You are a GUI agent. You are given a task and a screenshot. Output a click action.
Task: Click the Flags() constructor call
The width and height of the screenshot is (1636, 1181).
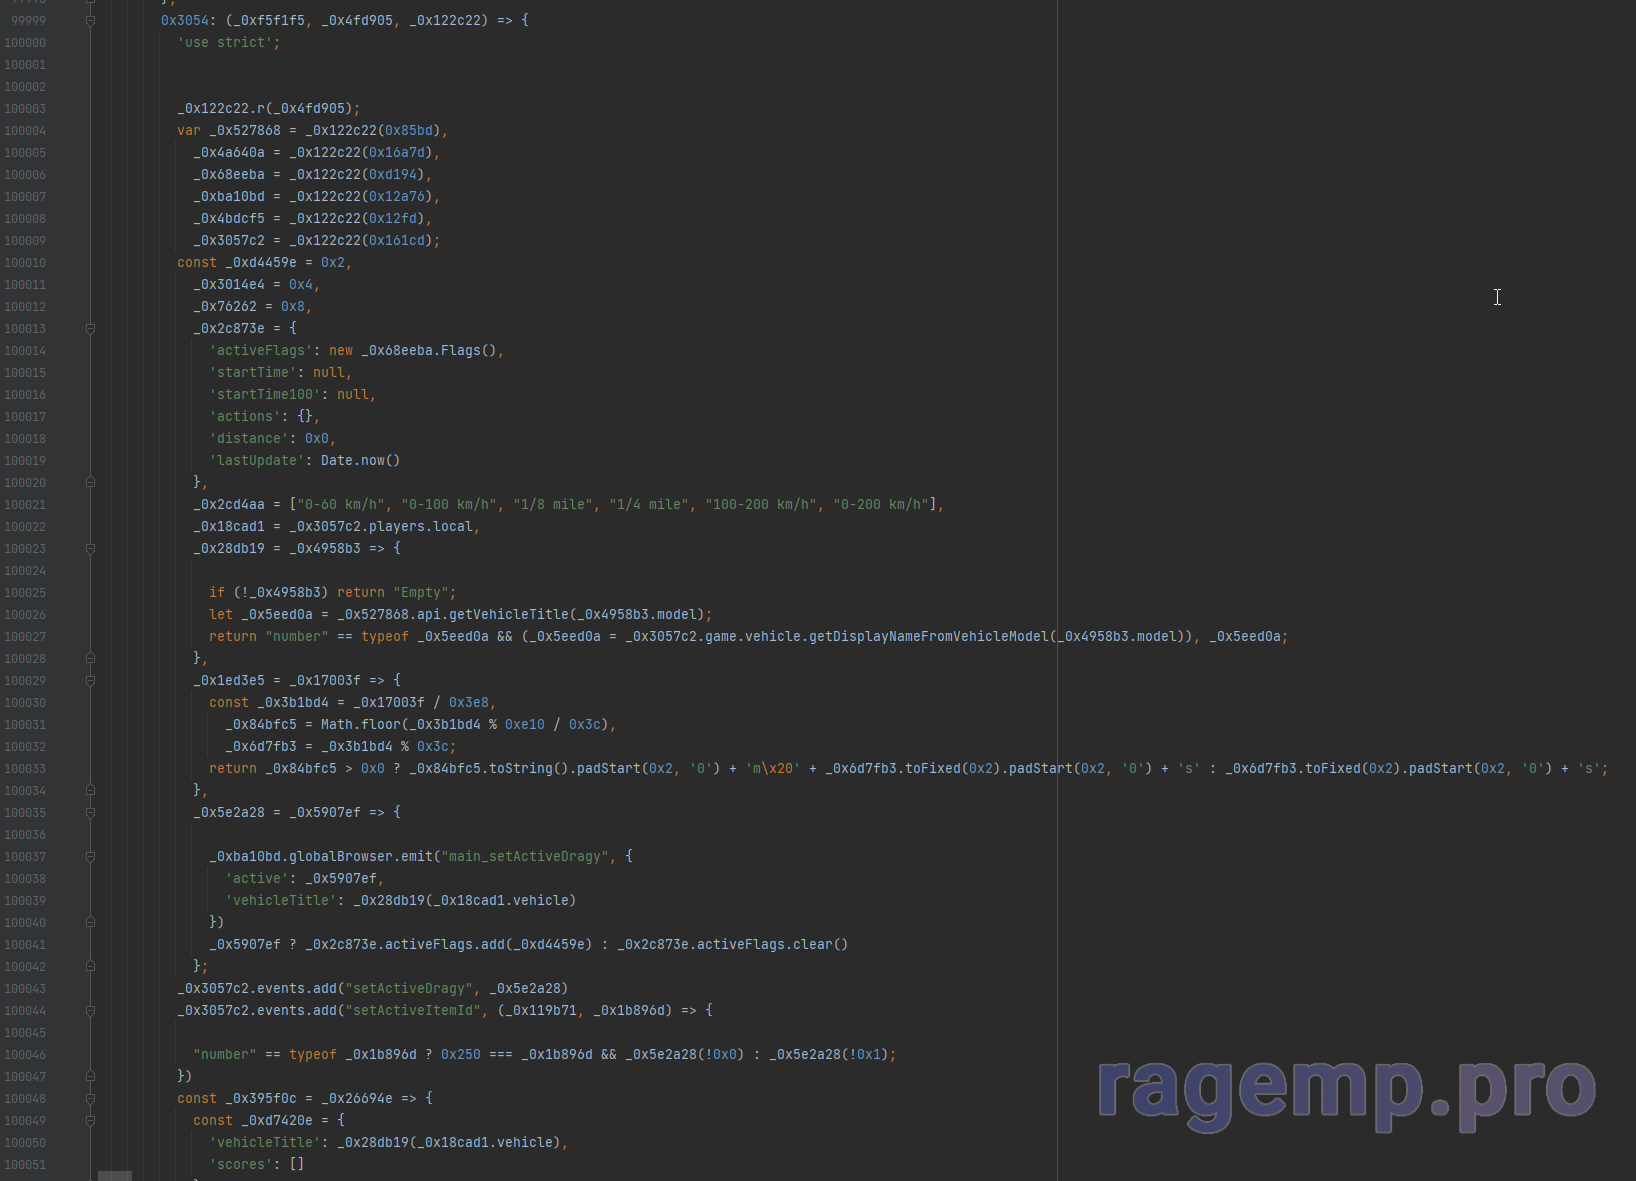pyautogui.click(x=469, y=350)
